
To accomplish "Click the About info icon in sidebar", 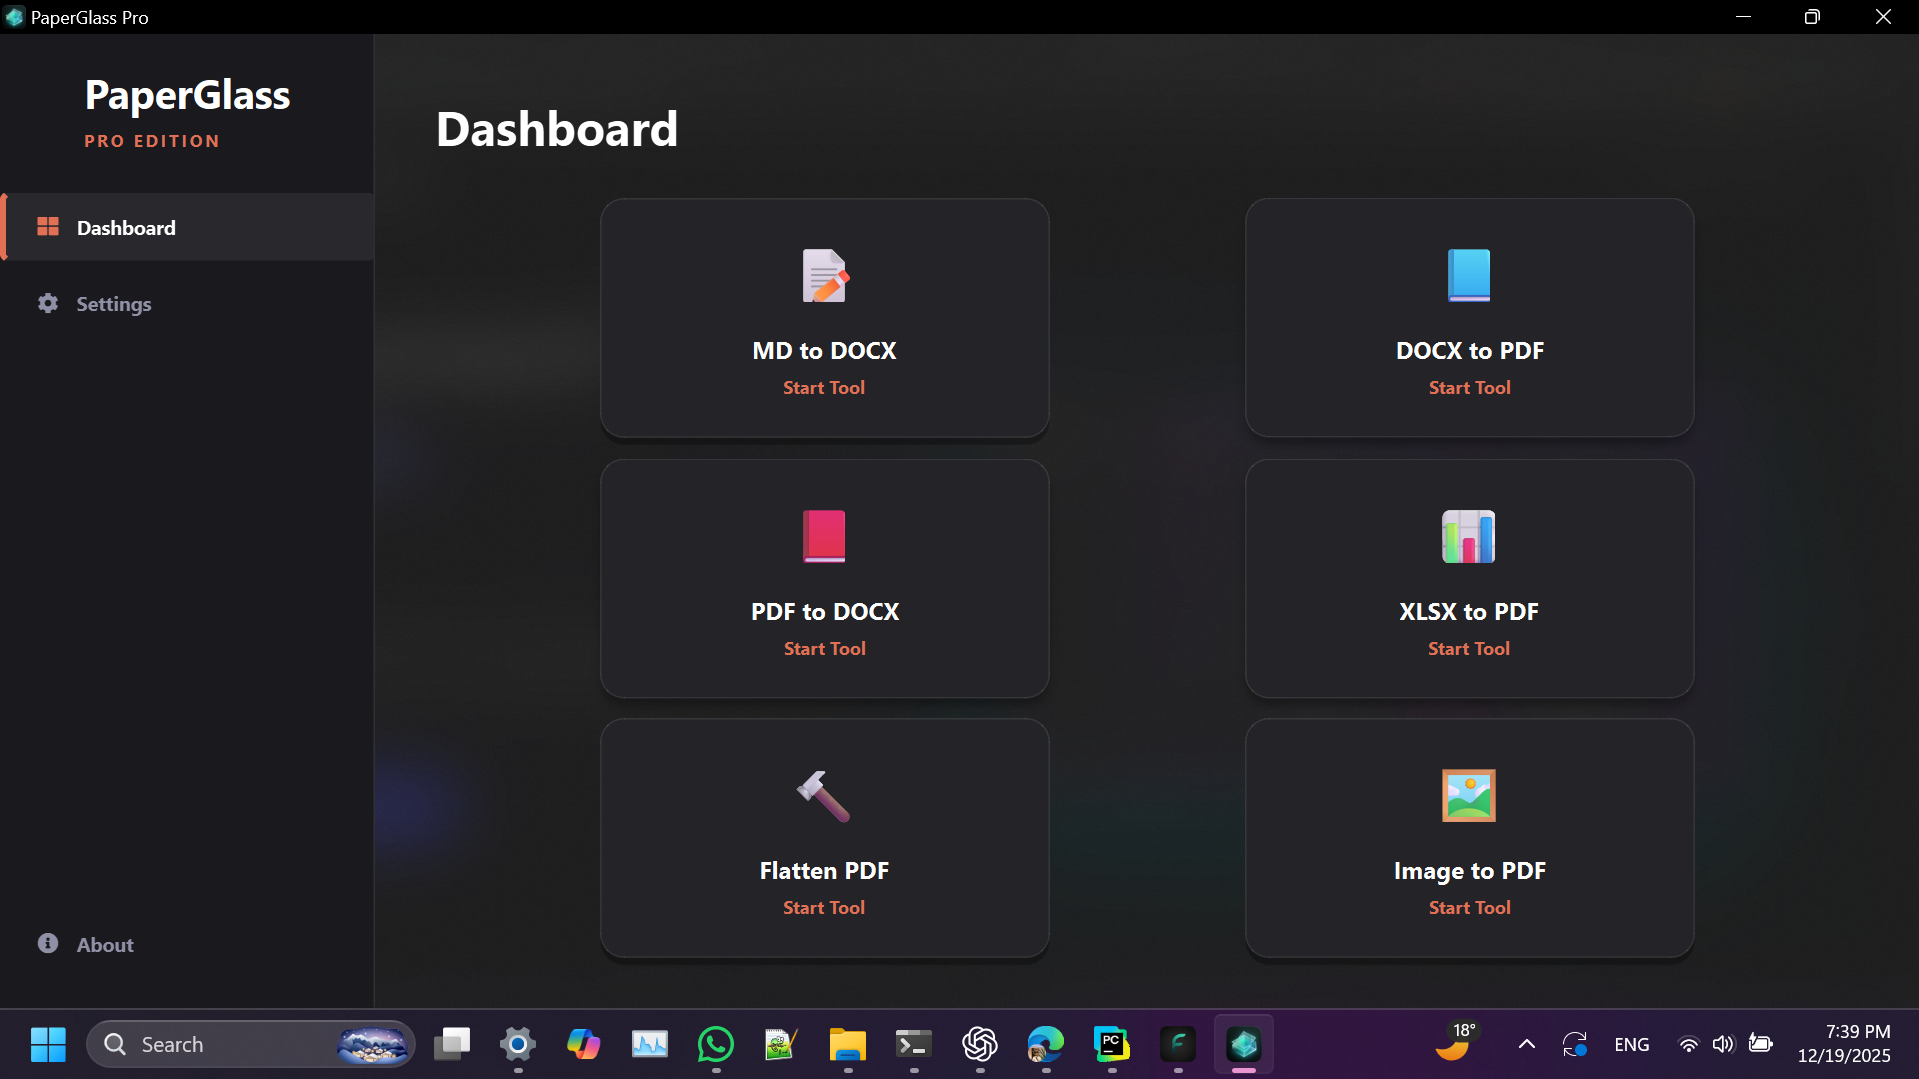I will pos(48,944).
